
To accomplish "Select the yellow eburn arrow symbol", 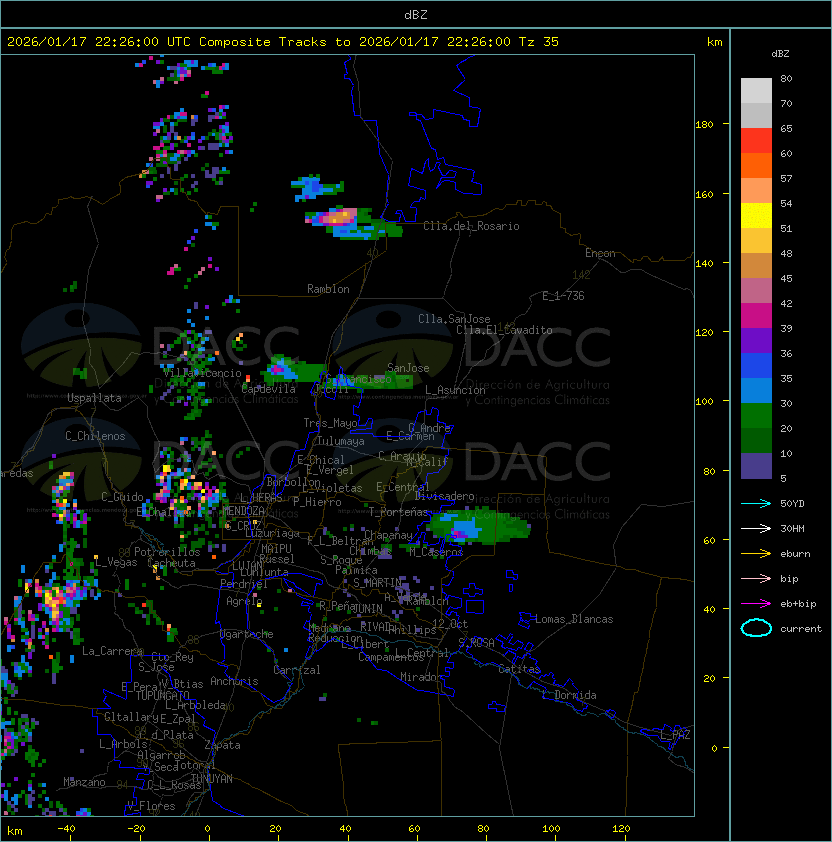I will click(x=756, y=554).
